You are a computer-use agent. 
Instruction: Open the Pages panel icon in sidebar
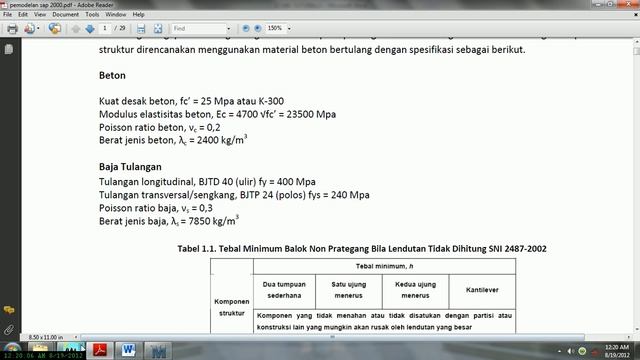click(x=9, y=49)
